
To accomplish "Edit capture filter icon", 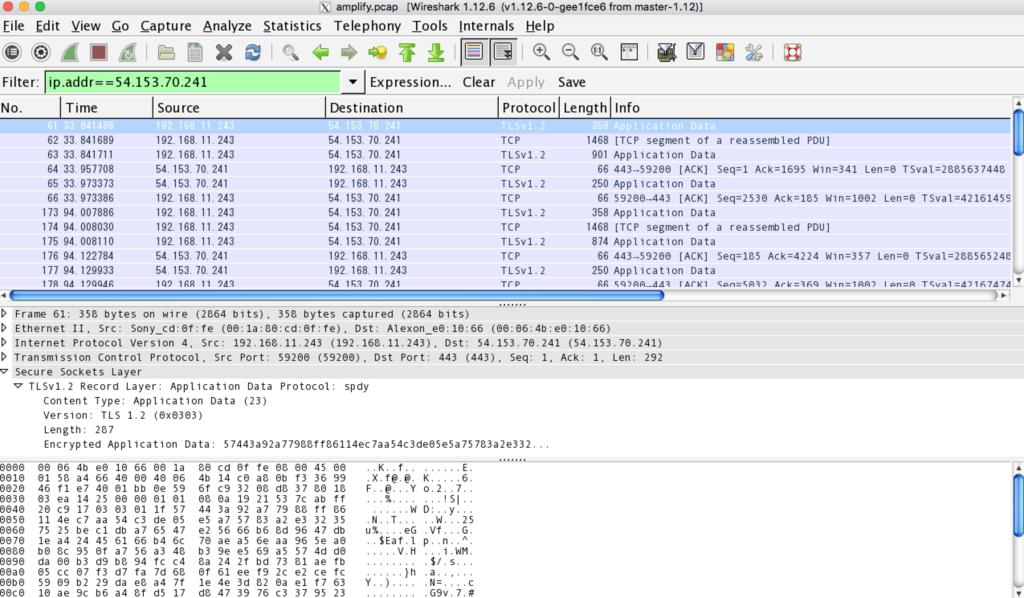I will pos(666,52).
